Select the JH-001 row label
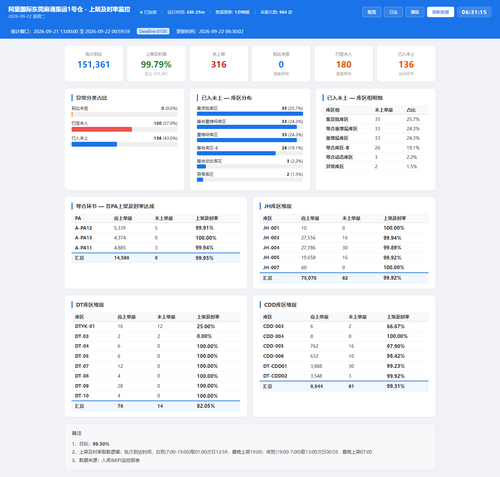The width and height of the screenshot is (500, 477). click(x=271, y=228)
